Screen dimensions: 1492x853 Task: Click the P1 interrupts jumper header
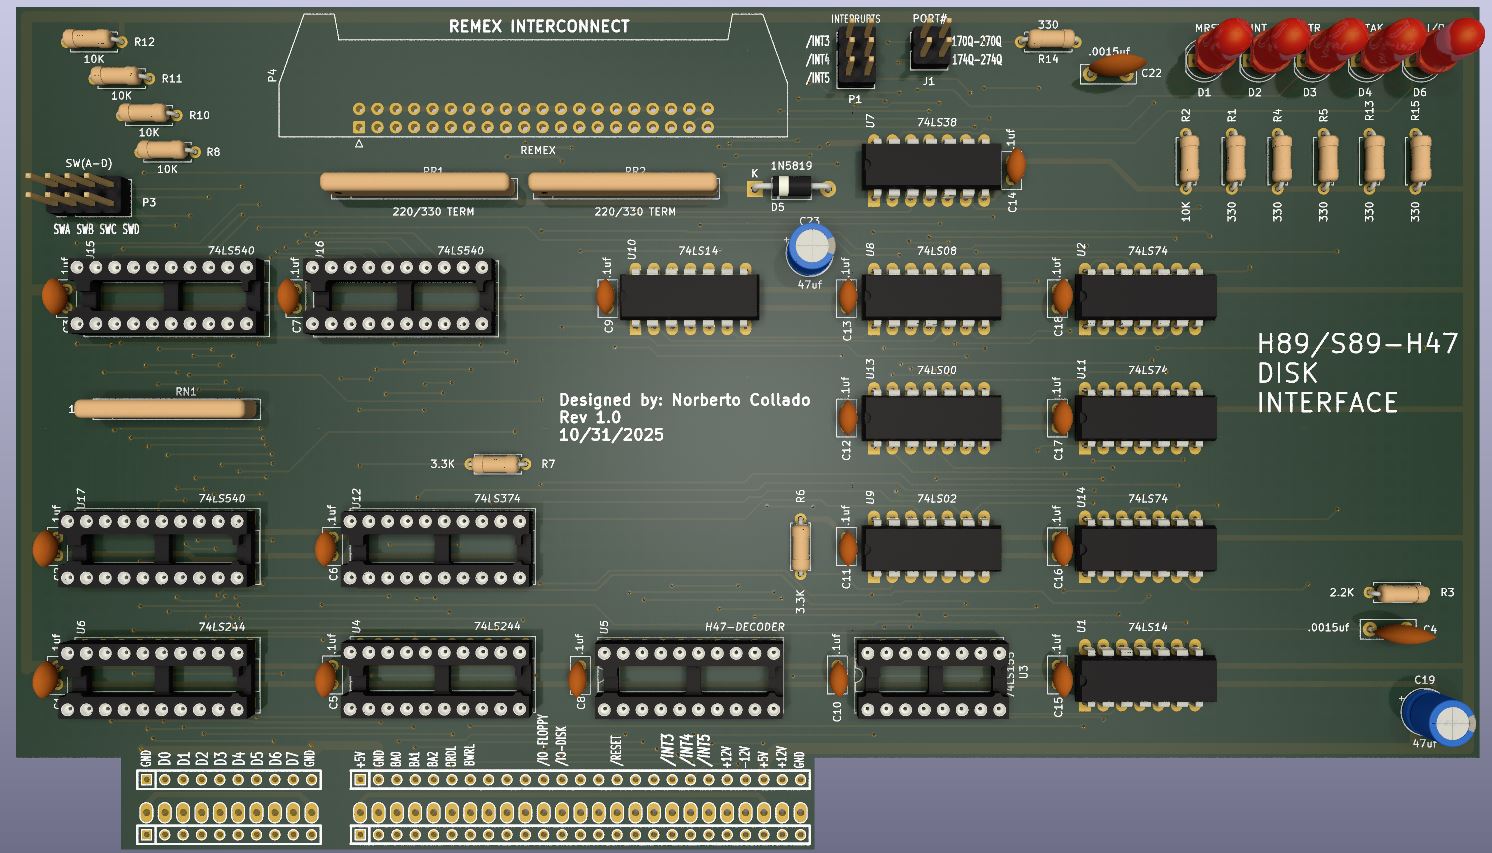(856, 55)
